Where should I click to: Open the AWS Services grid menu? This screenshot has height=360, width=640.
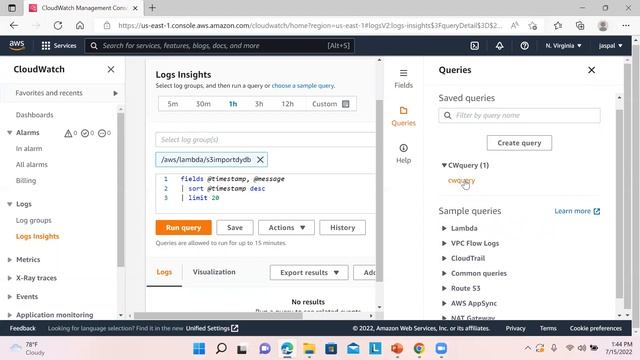coord(59,46)
